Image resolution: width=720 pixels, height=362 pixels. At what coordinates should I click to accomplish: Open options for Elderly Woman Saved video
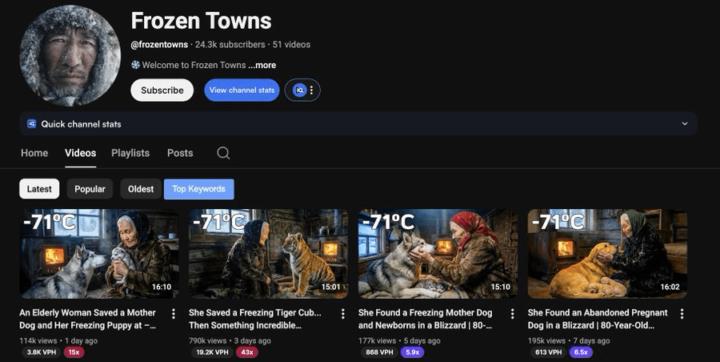[173, 314]
